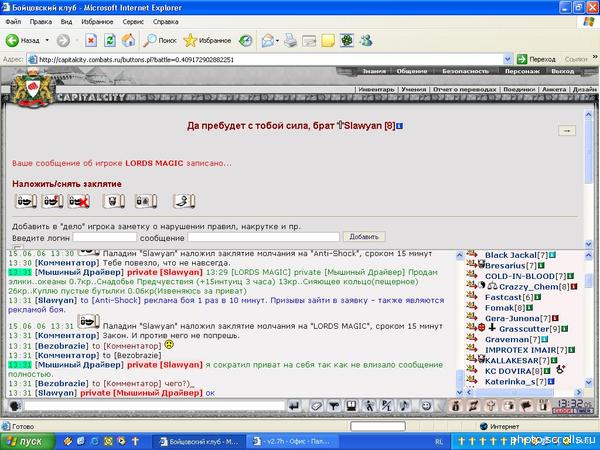Click the пуск Start button
600x450 pixels.
(x=27, y=441)
